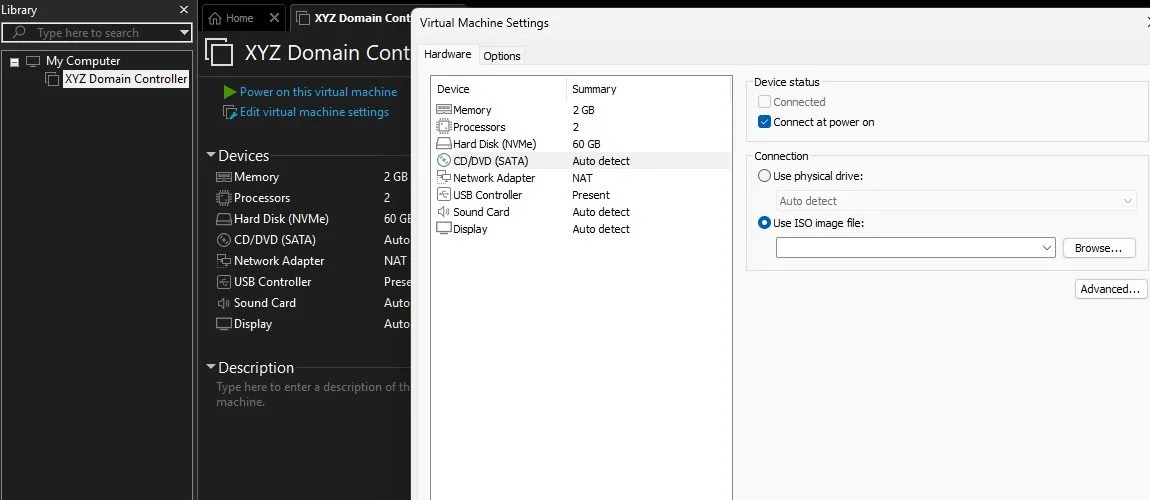Click Edit virtual machine settings link
The height and width of the screenshot is (500, 1150).
tap(314, 112)
